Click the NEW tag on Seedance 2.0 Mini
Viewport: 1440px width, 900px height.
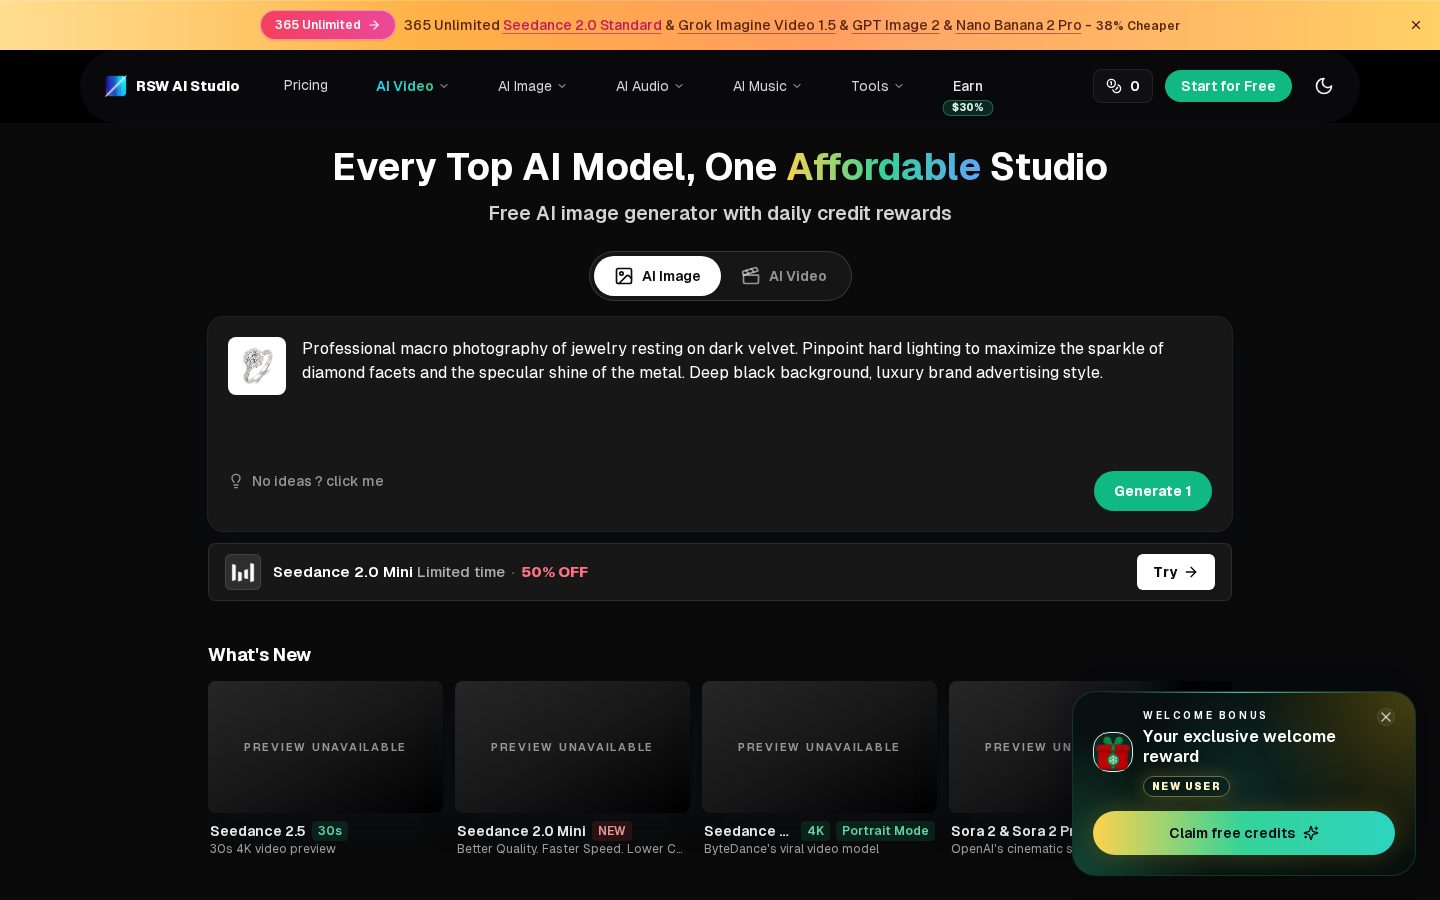(x=612, y=831)
